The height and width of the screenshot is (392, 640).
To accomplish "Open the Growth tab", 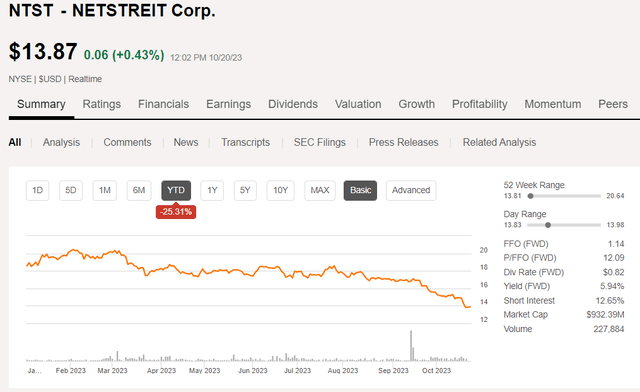I will point(416,105).
